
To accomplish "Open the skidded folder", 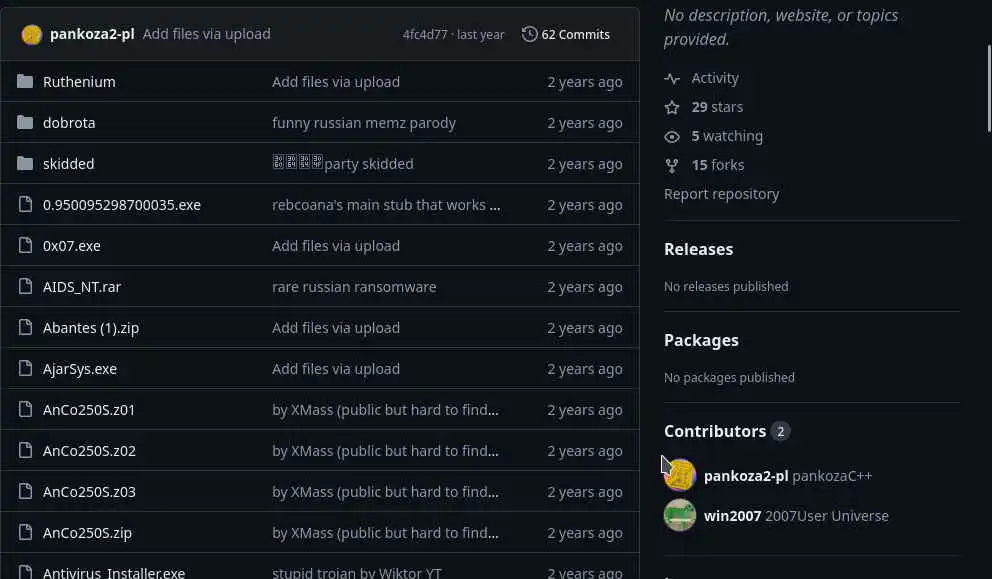I will [x=68, y=164].
